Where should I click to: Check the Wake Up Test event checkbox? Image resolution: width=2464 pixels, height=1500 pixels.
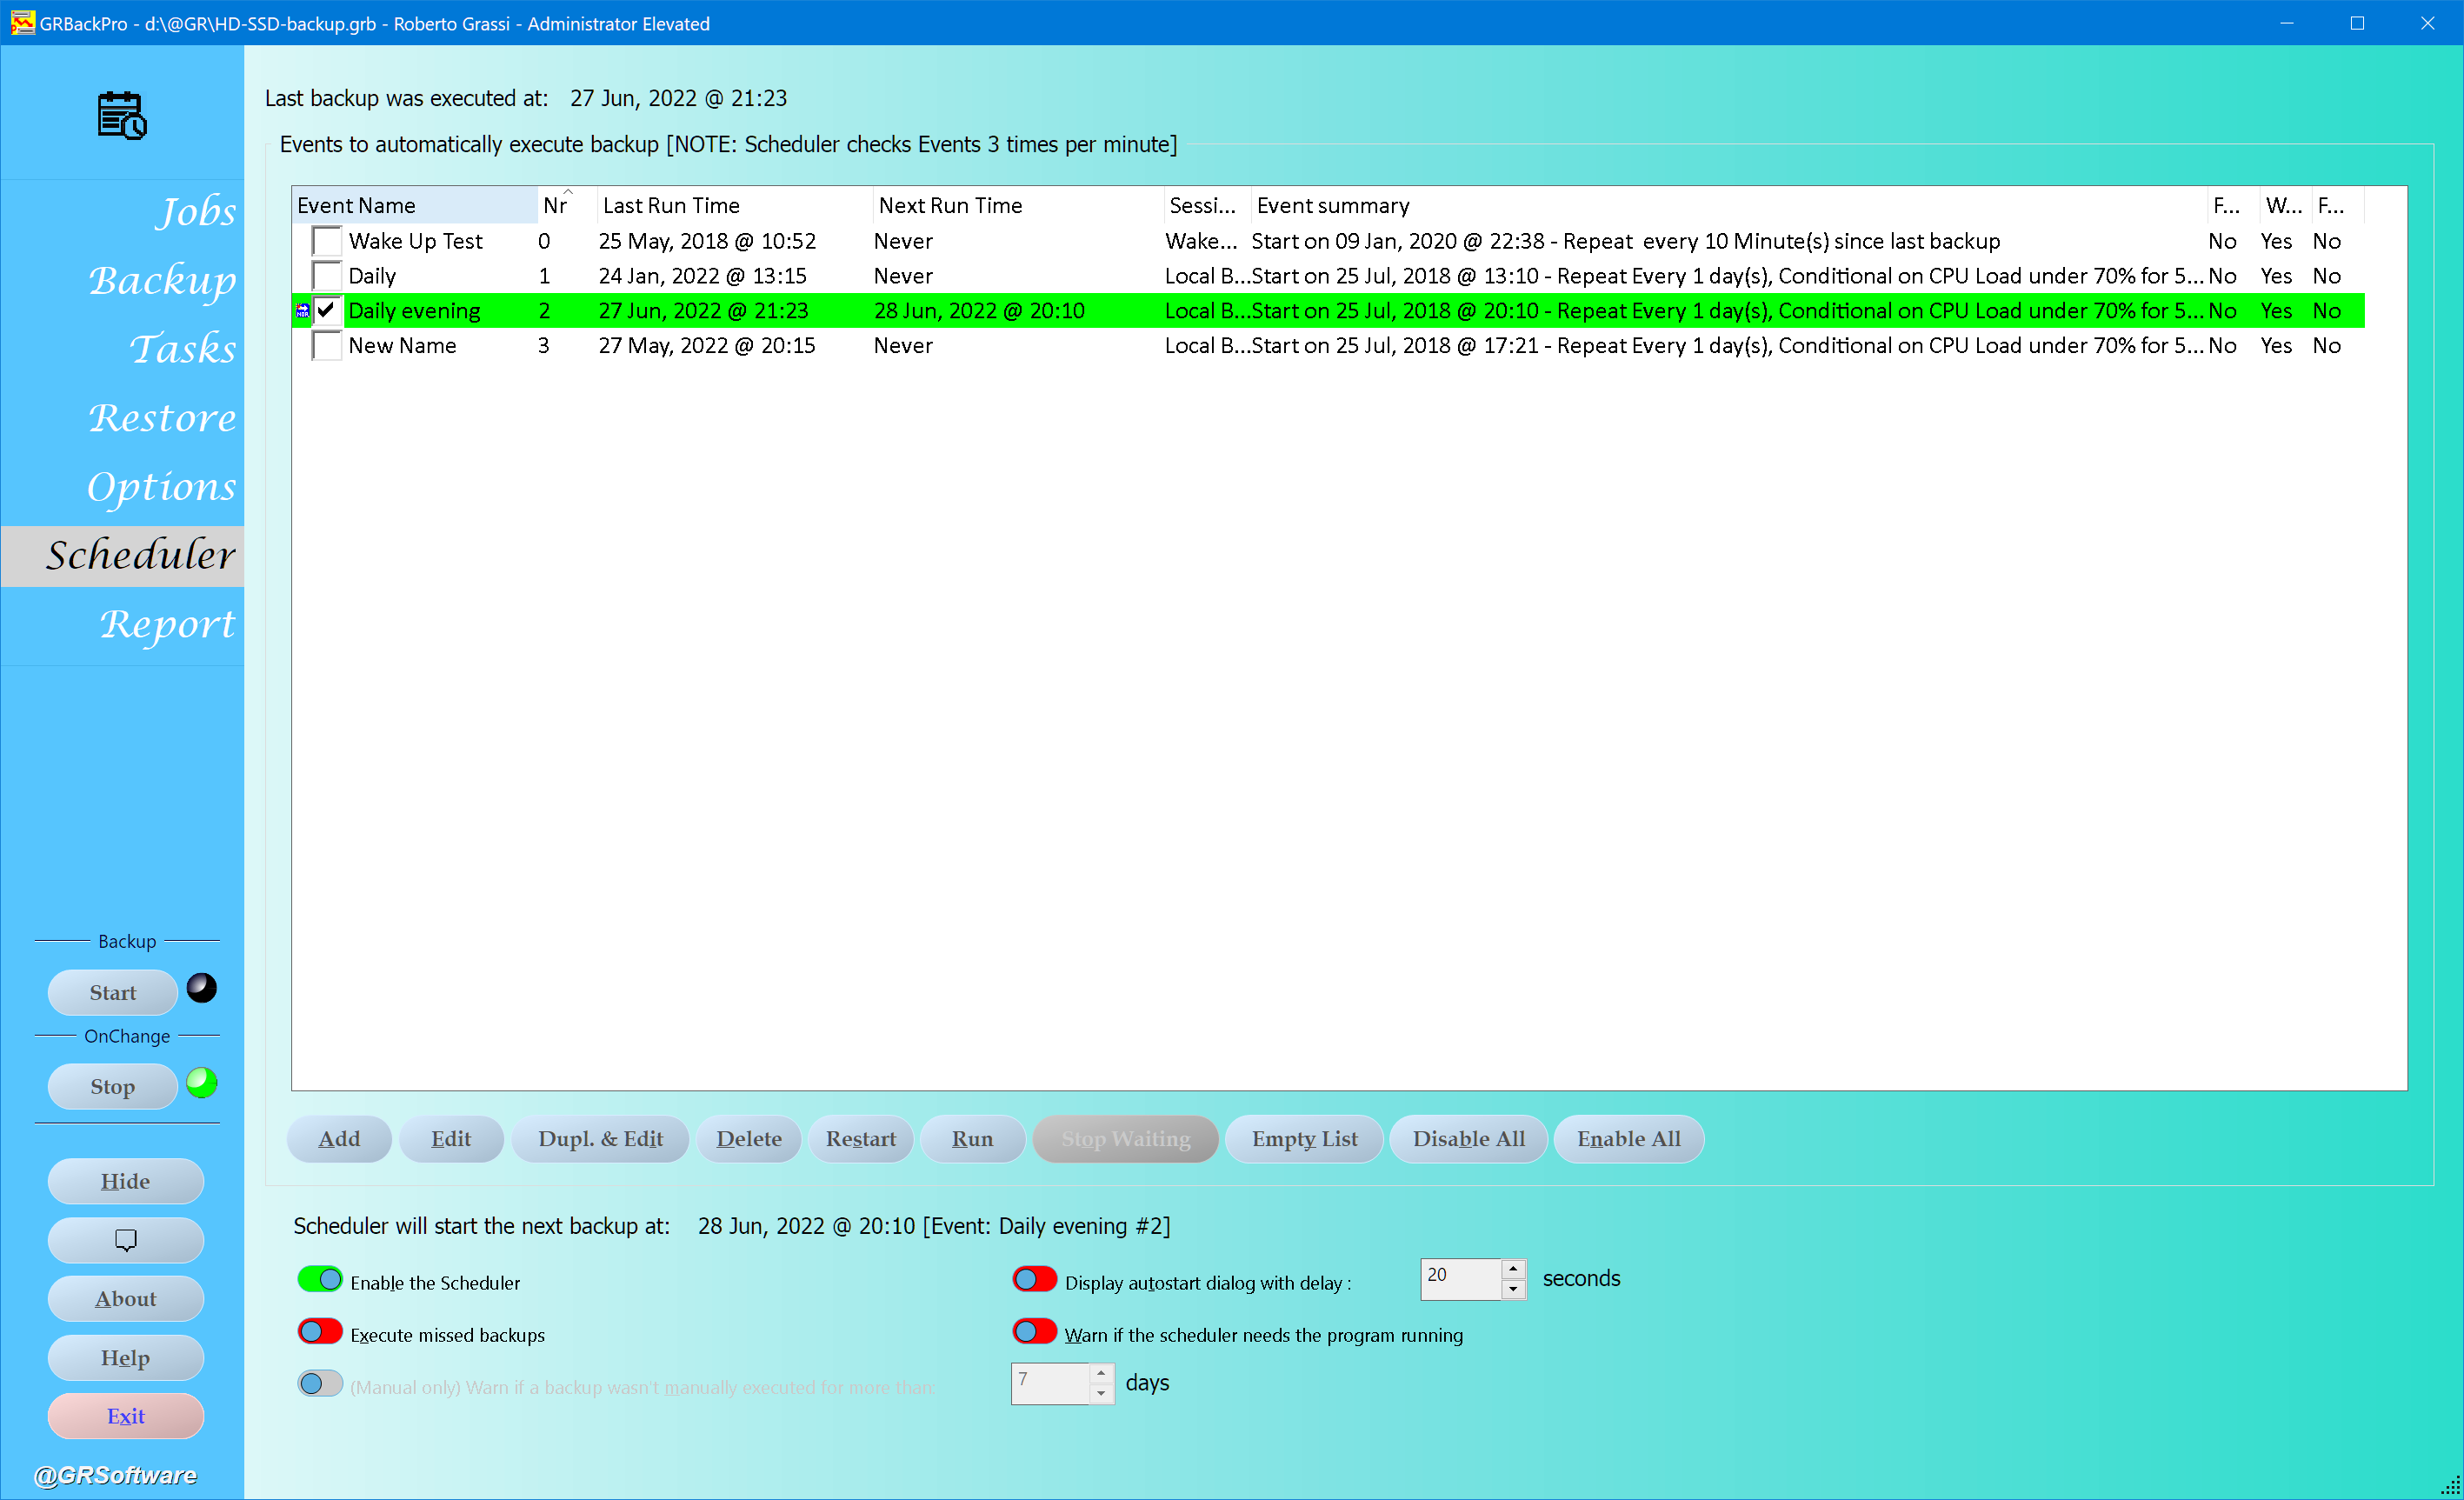click(325, 240)
